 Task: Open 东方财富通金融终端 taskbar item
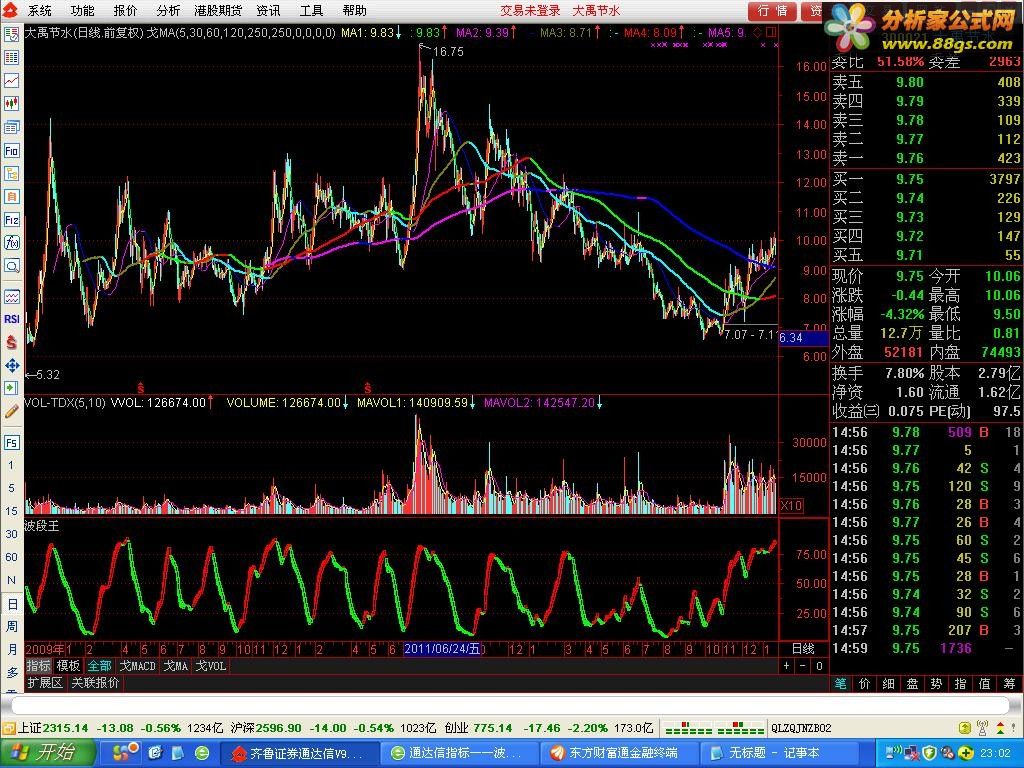click(x=619, y=754)
